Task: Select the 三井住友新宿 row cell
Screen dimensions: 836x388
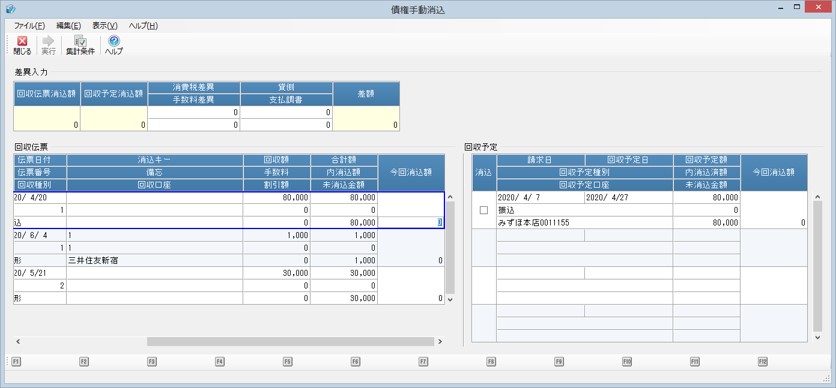Action: click(x=155, y=261)
